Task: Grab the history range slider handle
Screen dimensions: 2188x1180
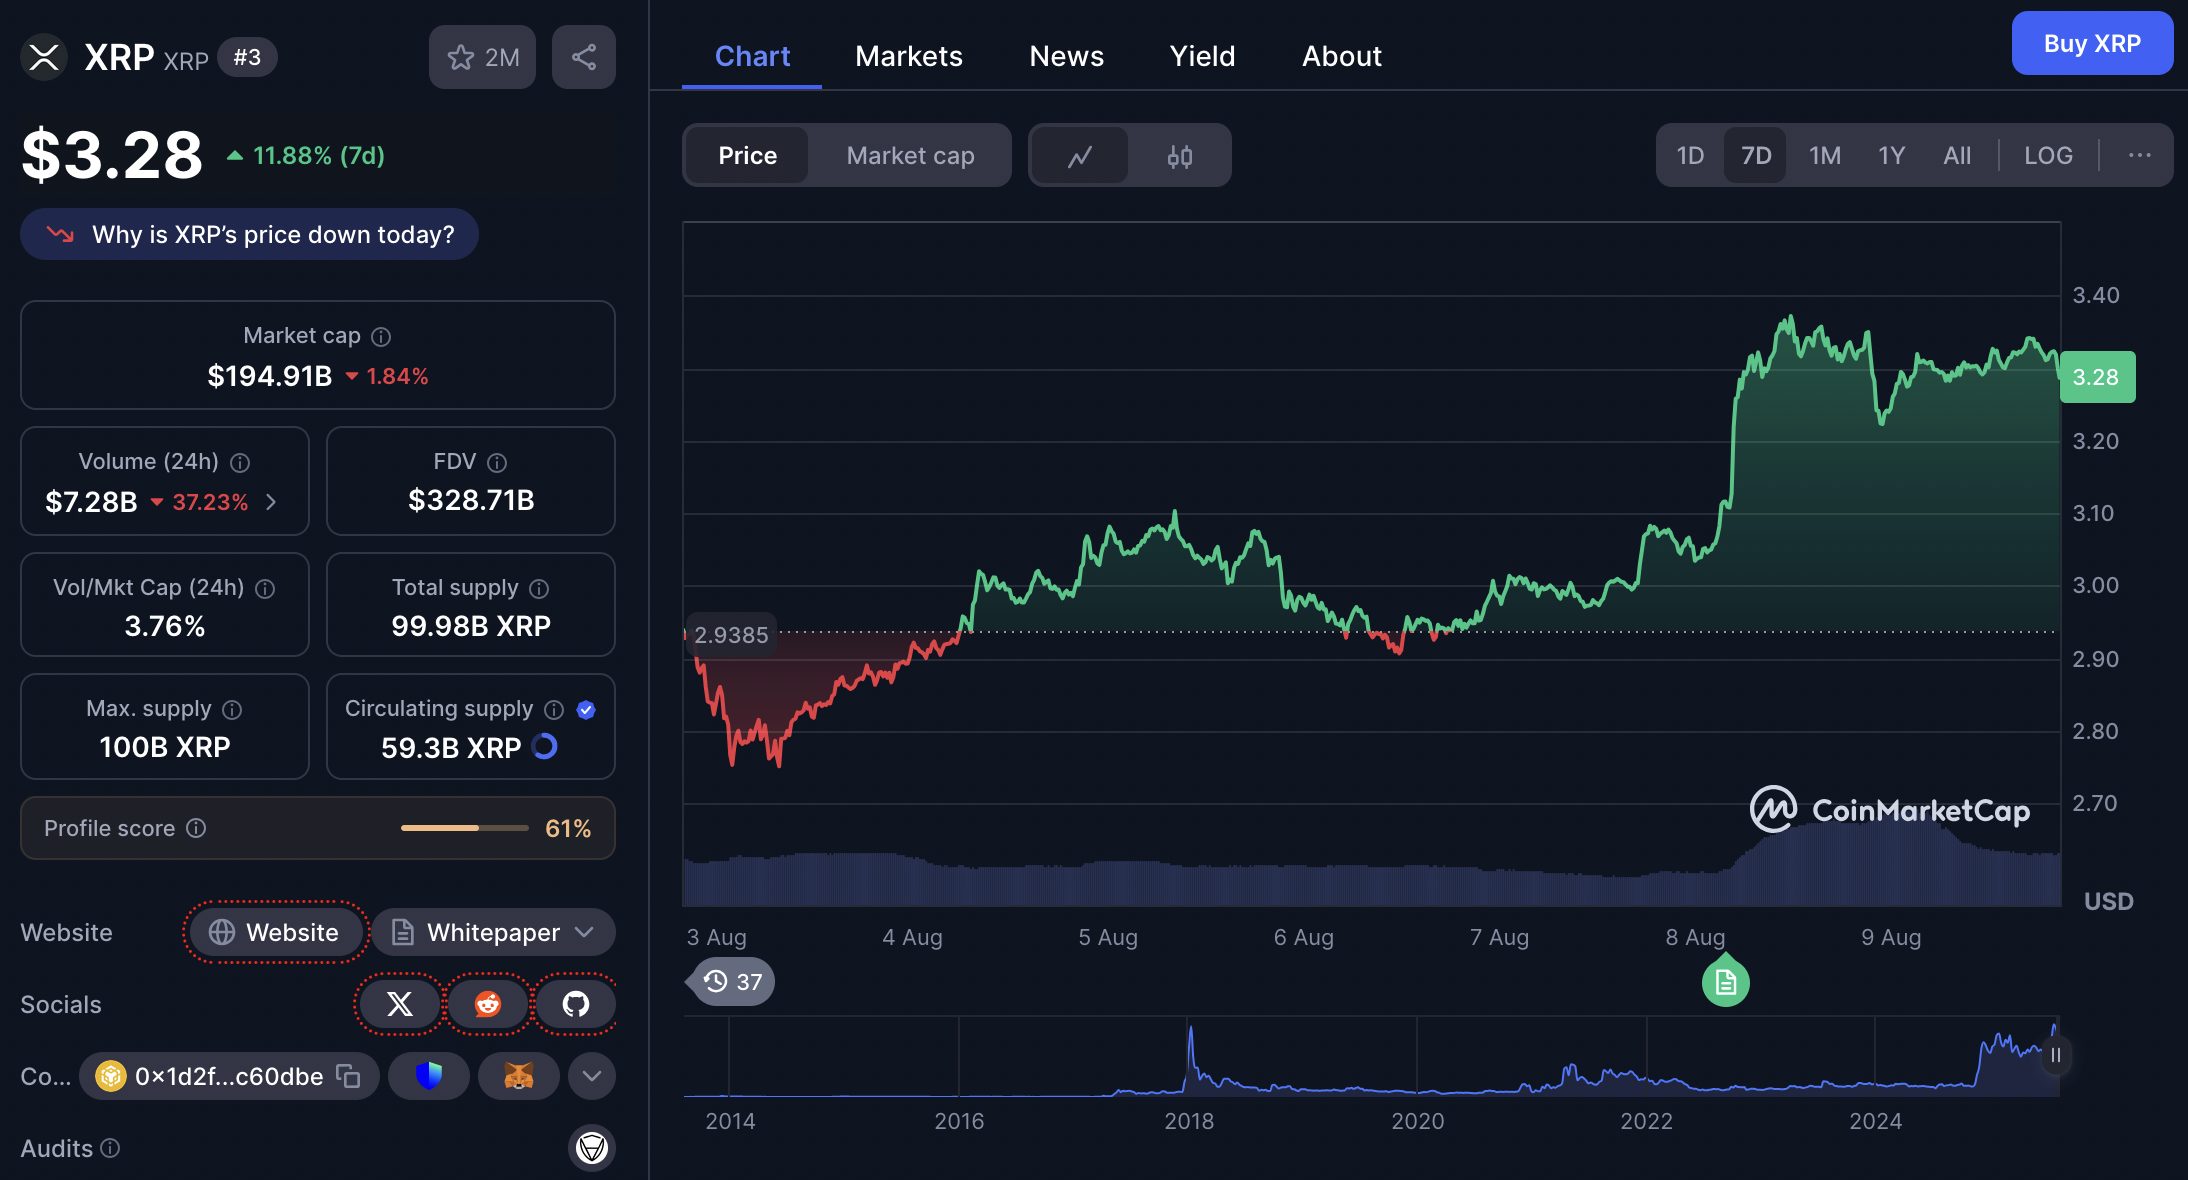Action: pos(2055,1055)
